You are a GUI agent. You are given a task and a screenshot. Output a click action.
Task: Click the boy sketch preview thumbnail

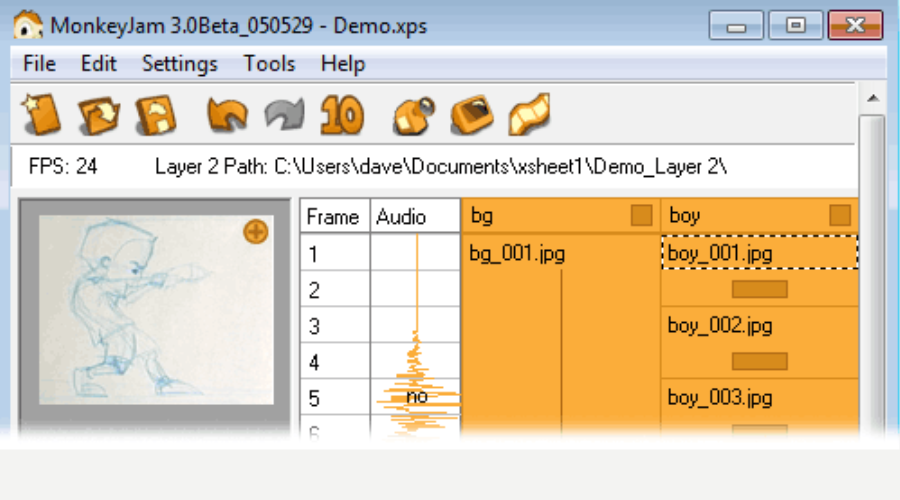(156, 310)
